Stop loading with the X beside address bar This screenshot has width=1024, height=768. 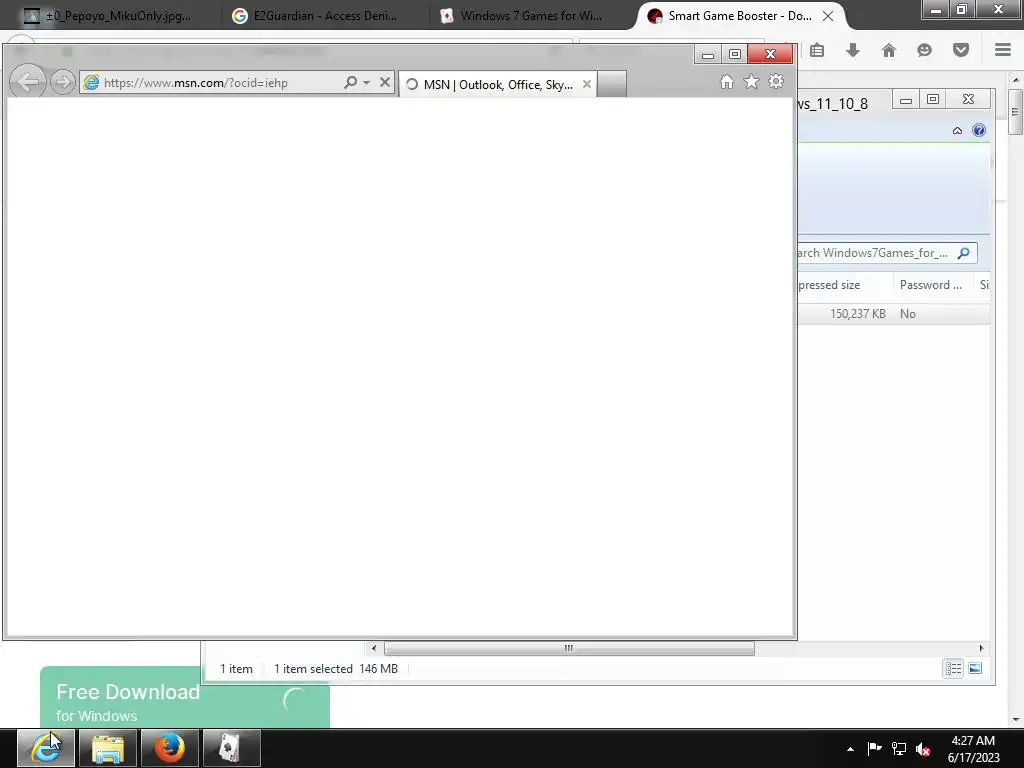tap(385, 82)
